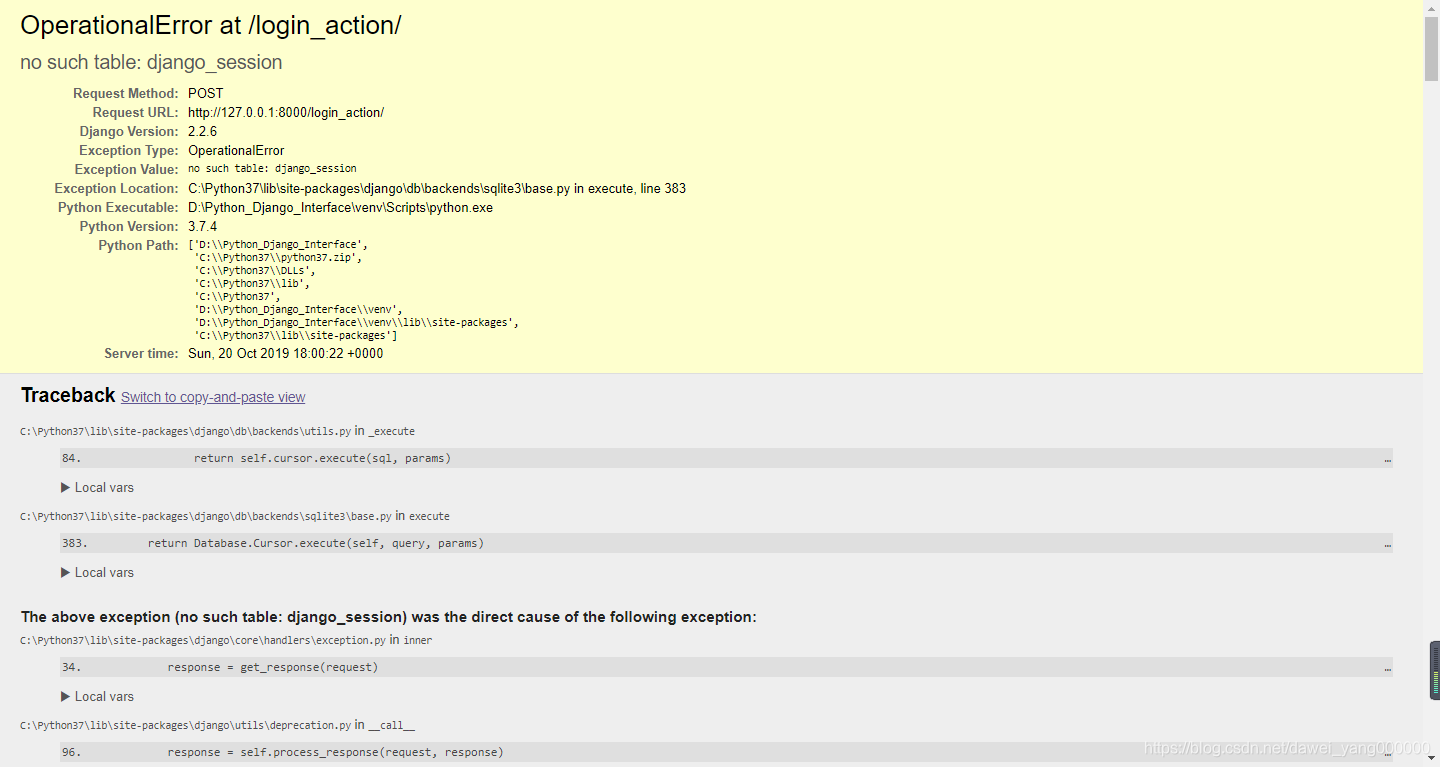The width and height of the screenshot is (1440, 767).
Task: Click the deprecation.py file path in traceback
Action: pos(185,725)
